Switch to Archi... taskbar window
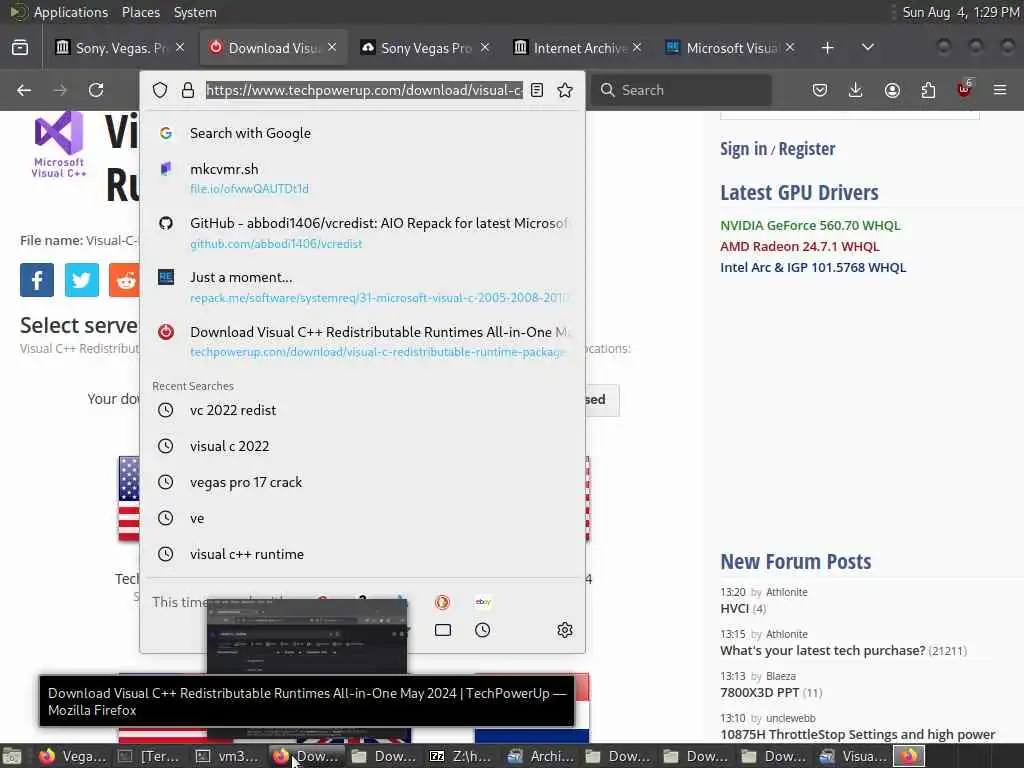The height and width of the screenshot is (768, 1024). pyautogui.click(x=541, y=756)
